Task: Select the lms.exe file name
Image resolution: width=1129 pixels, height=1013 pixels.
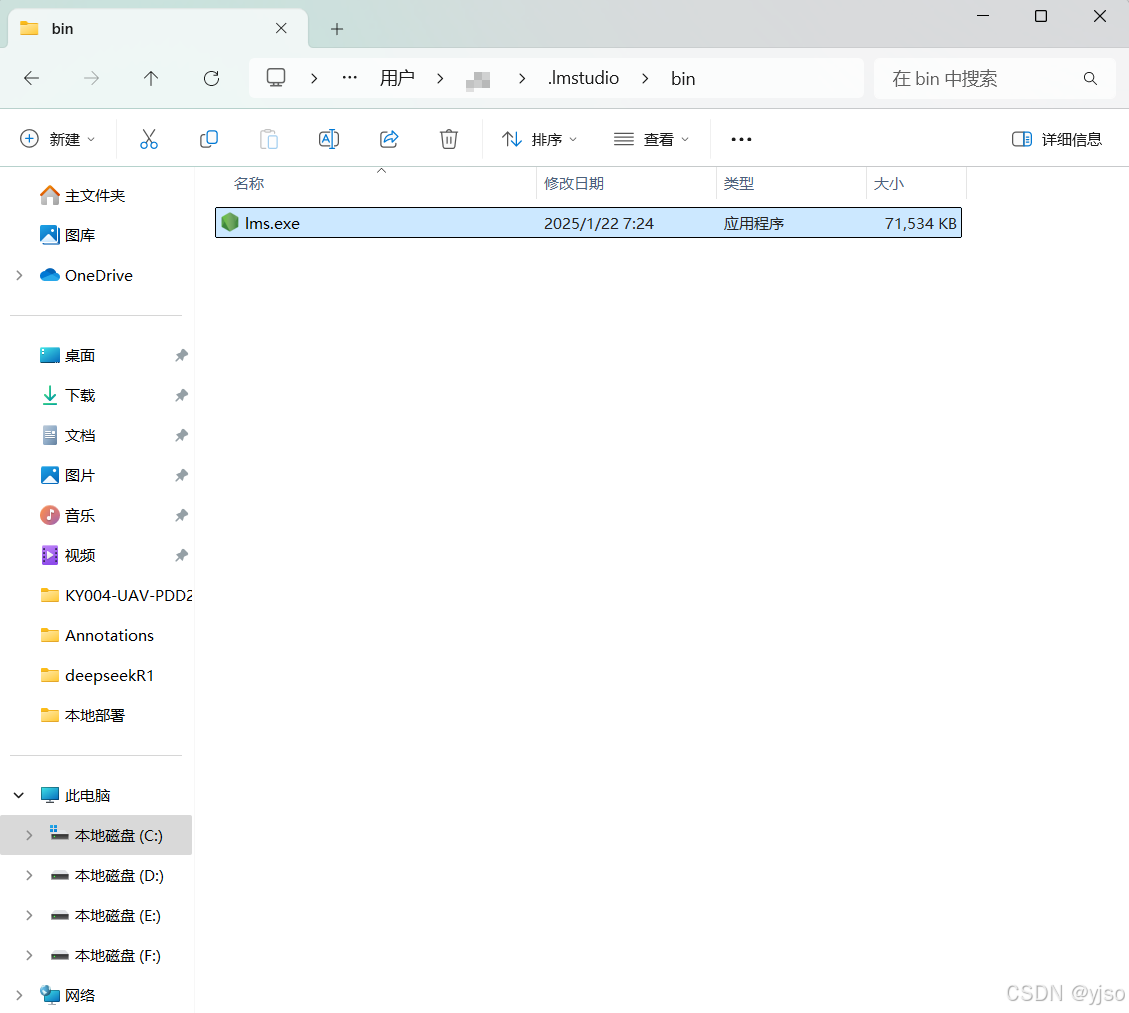Action: point(272,223)
